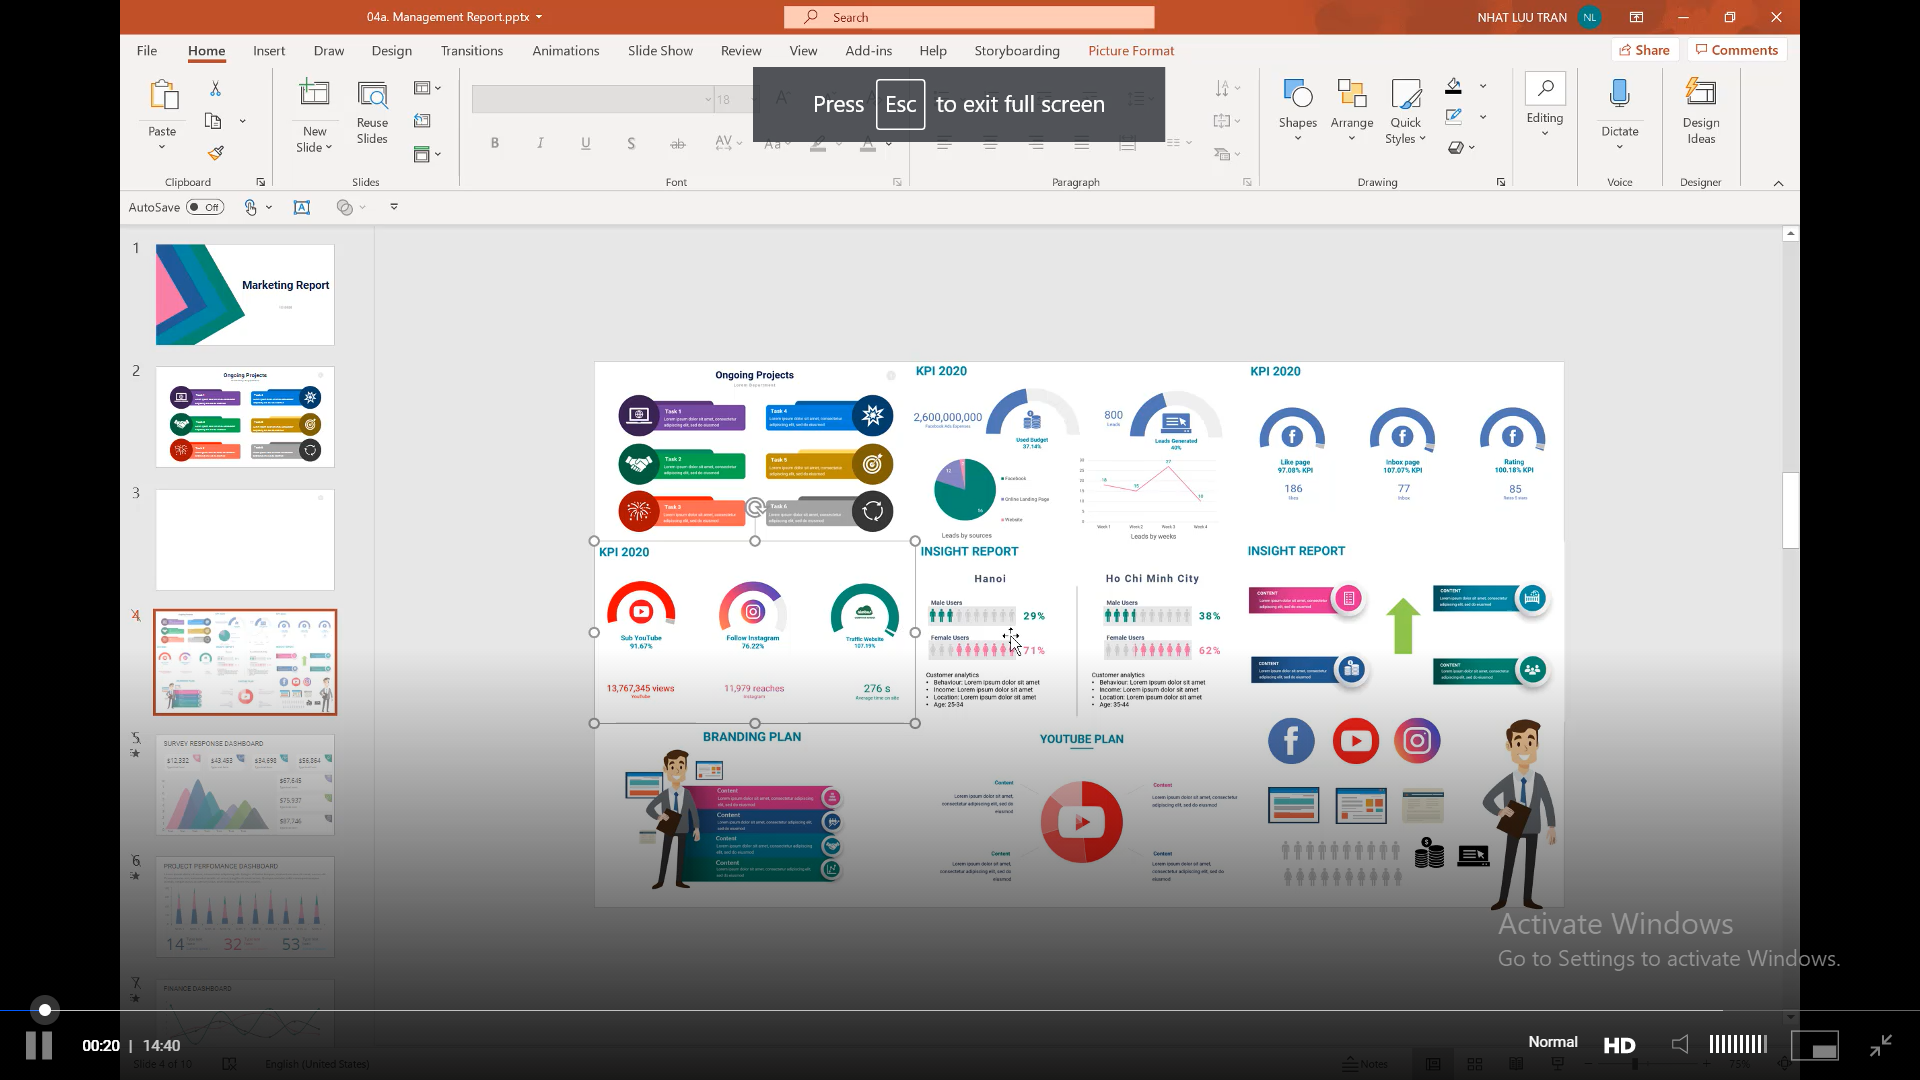
Task: Open the Arrange menu icon
Action: [1352, 94]
